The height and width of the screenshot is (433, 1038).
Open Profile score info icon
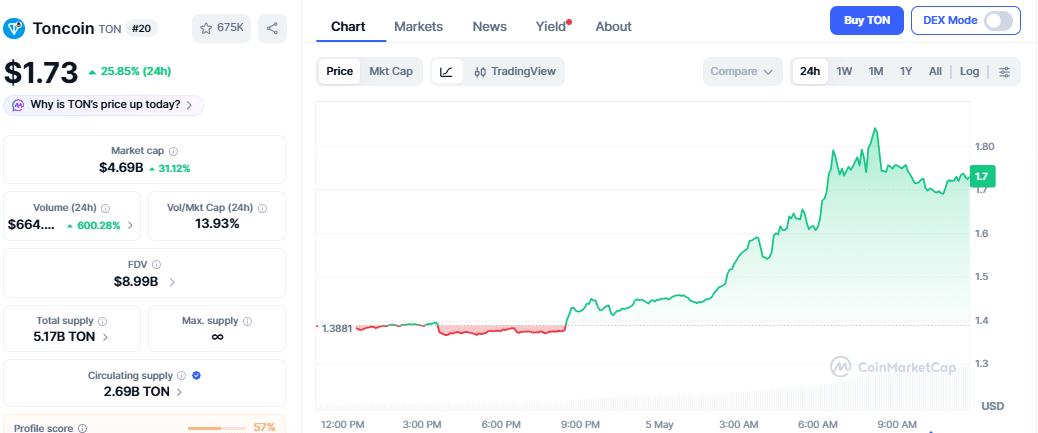(82, 428)
